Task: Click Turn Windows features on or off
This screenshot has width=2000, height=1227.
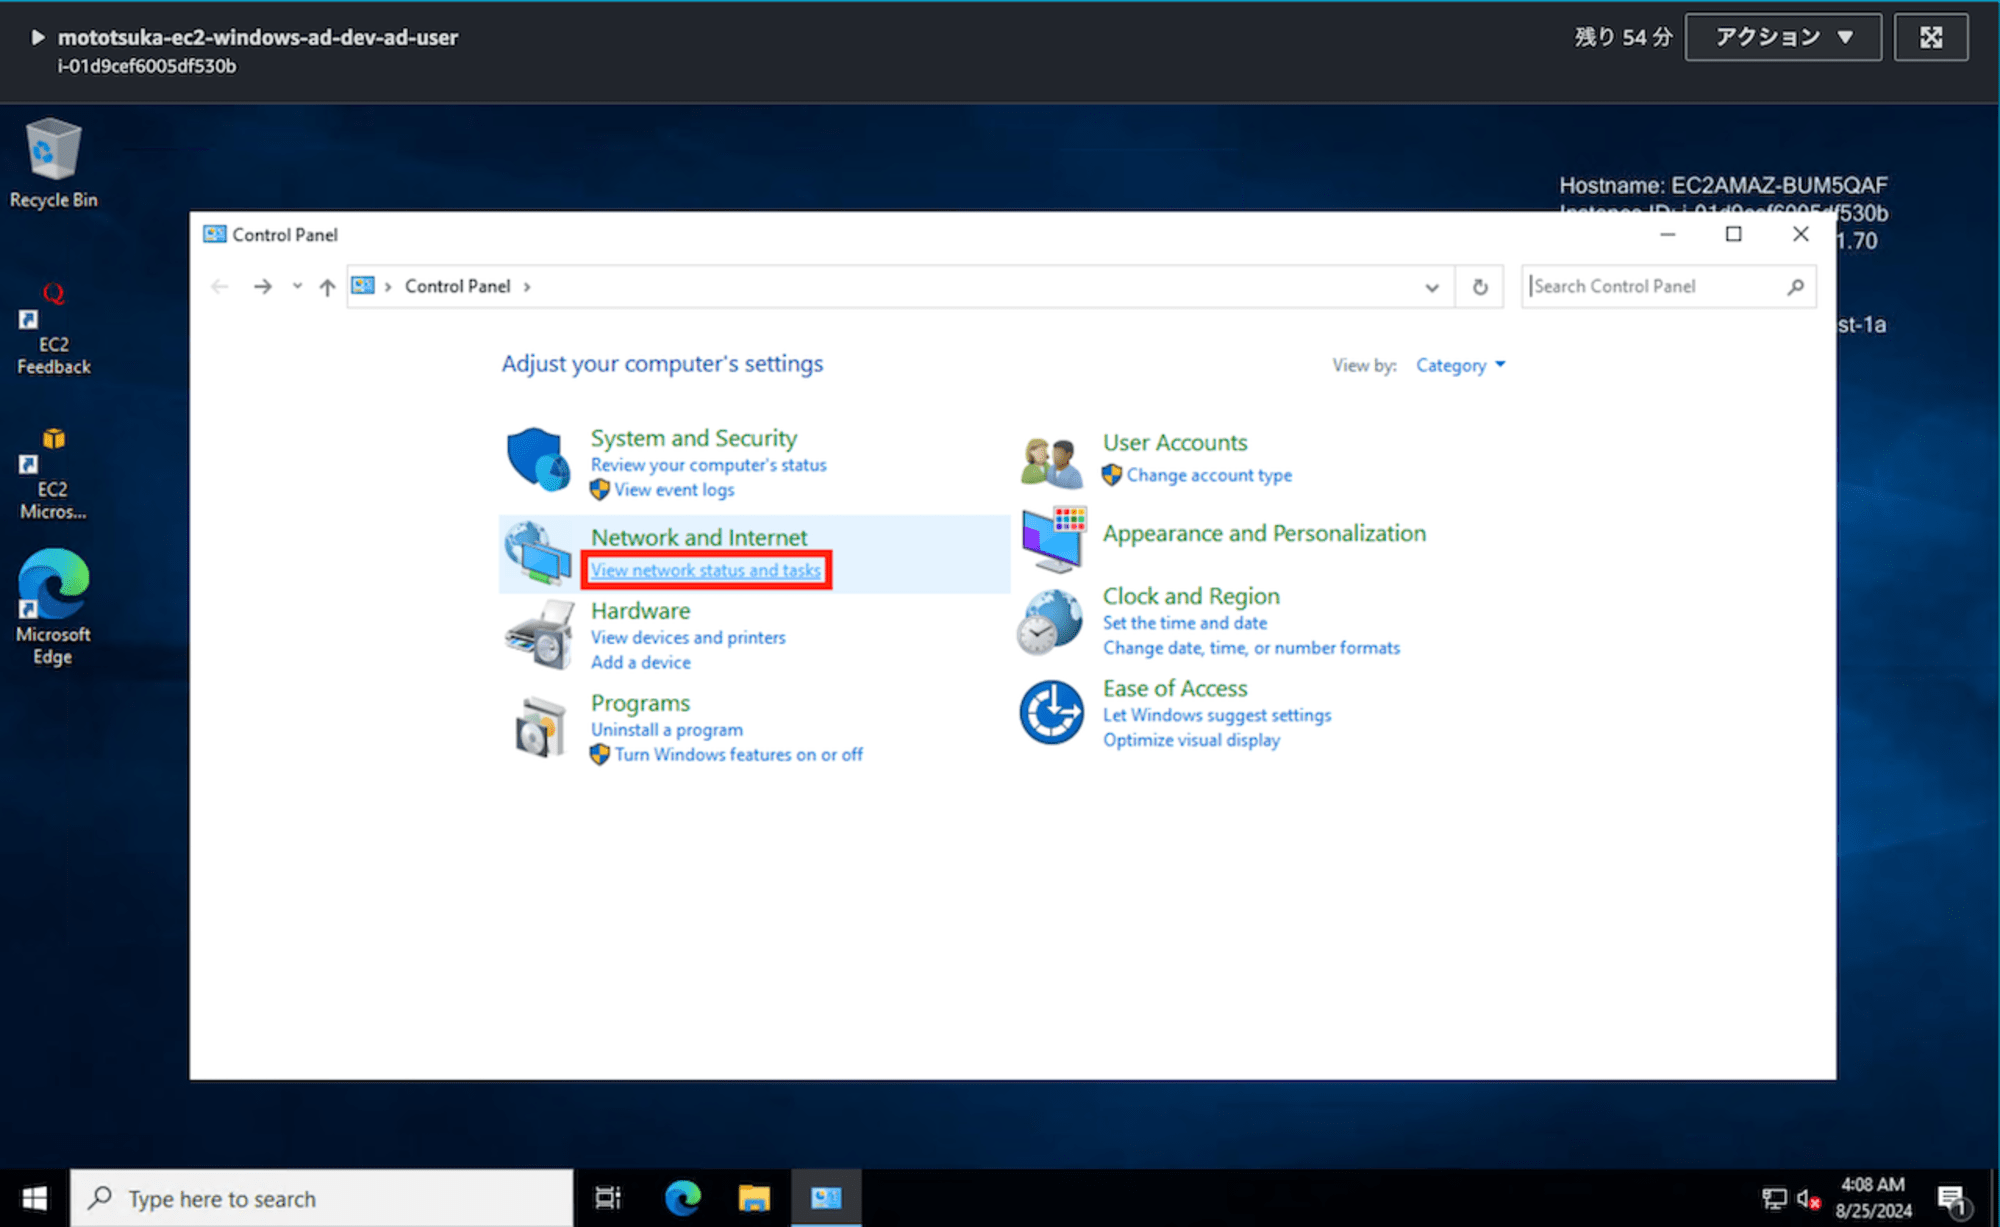Action: (739, 754)
